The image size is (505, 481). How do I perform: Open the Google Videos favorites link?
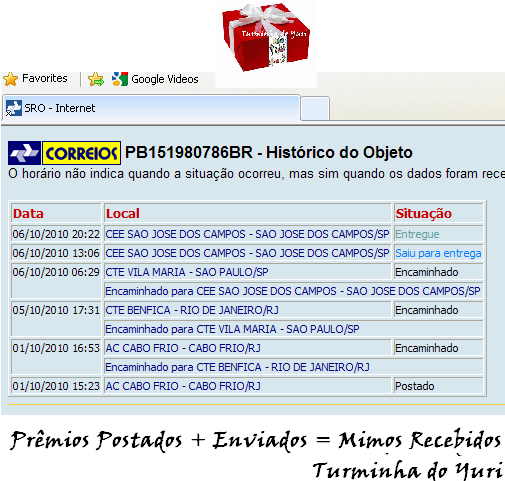coord(165,79)
